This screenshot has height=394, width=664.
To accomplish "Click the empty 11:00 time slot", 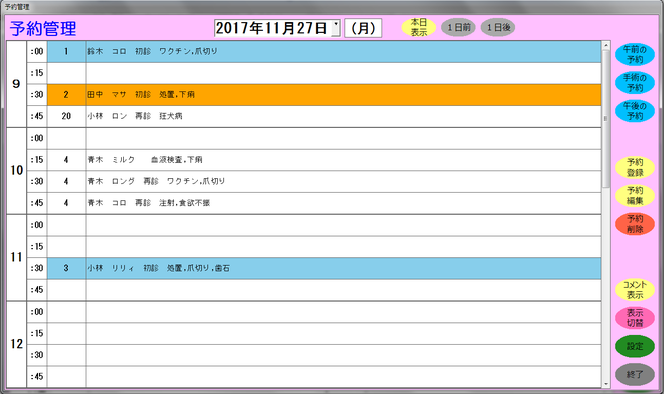I will (x=343, y=225).
